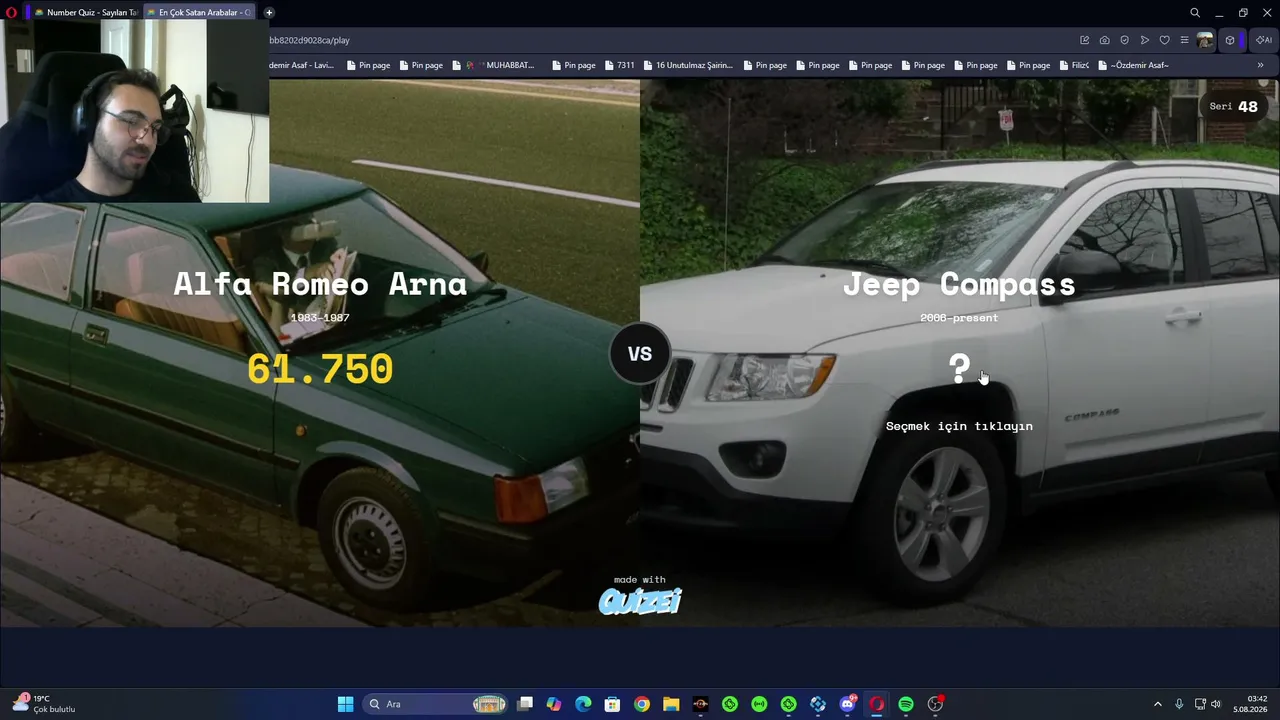Open the MUHABBAT bookmark

500,65
